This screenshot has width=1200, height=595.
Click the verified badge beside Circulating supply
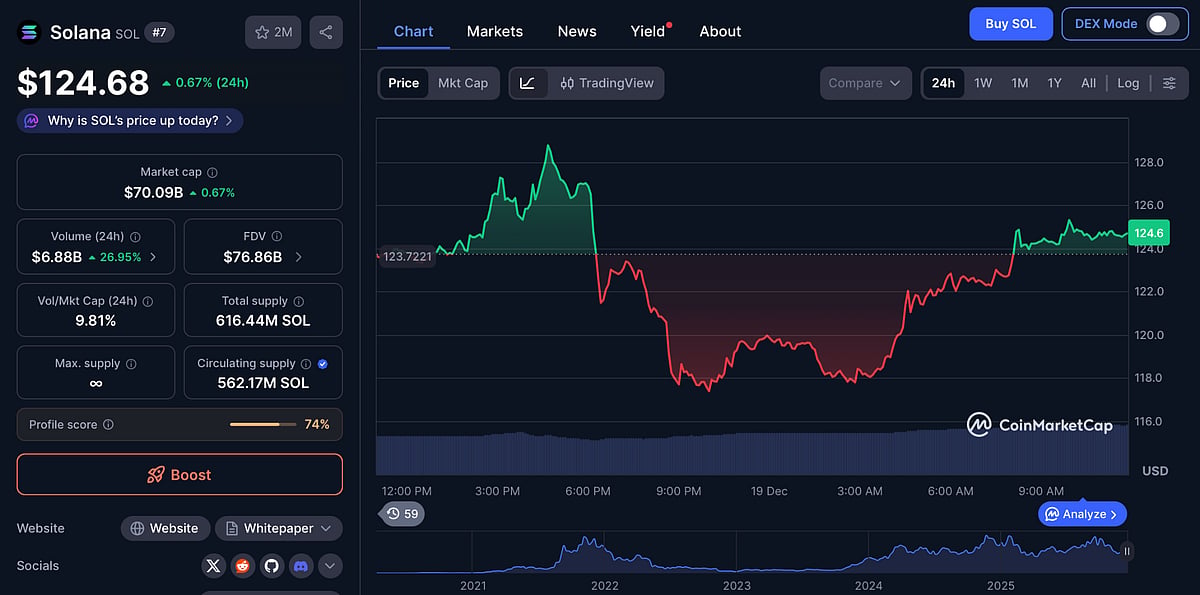coord(322,364)
